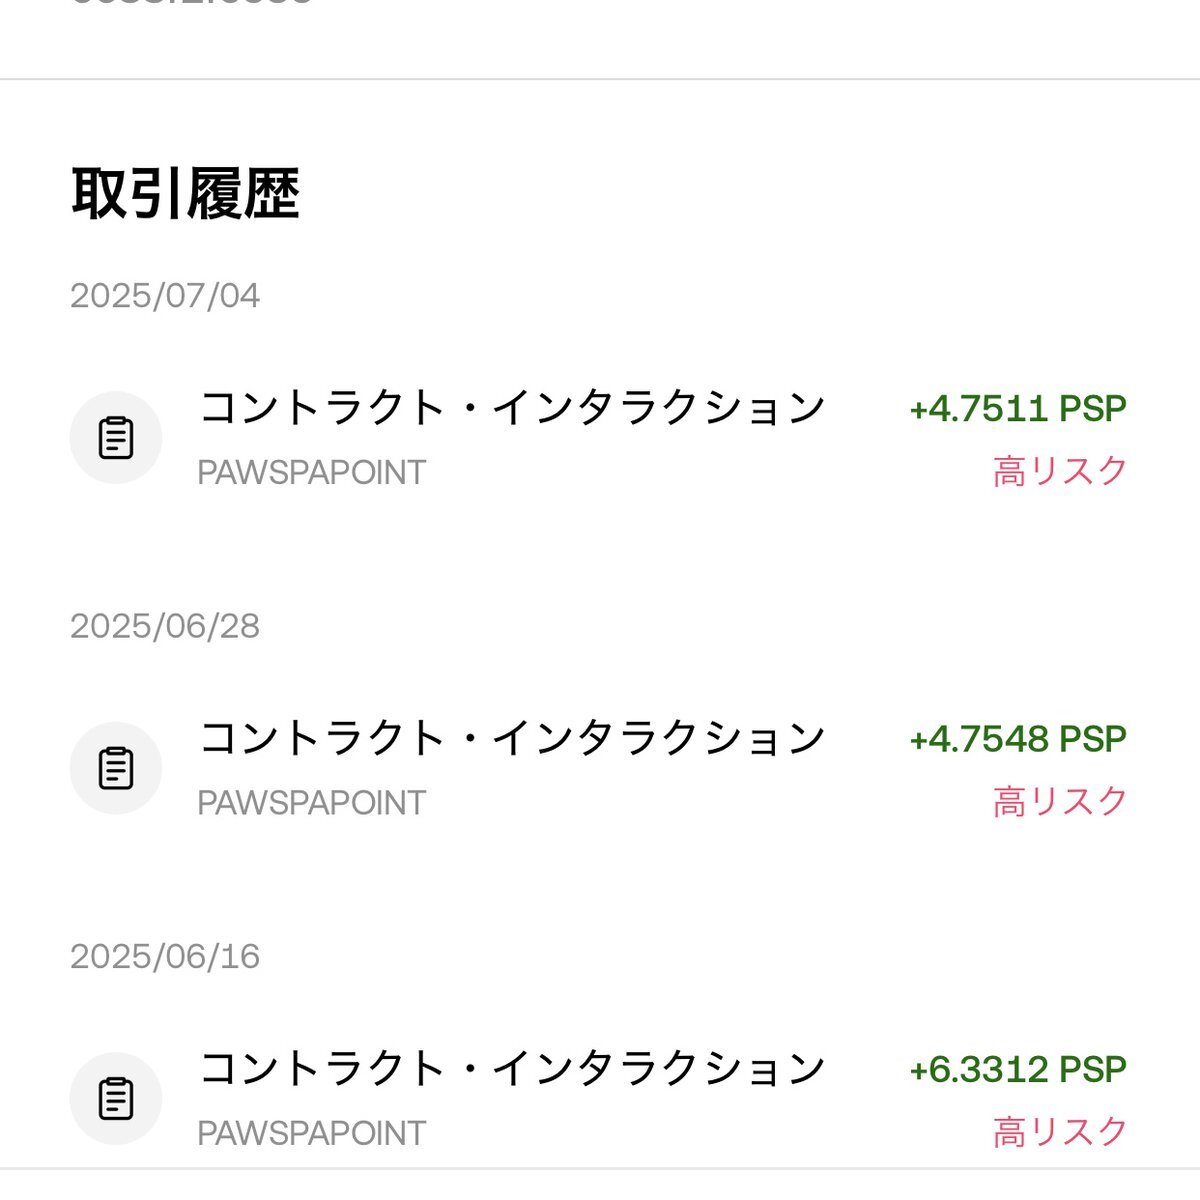Tap 高リスク warning below +4.7548 PSP
The width and height of the screenshot is (1200, 1200).
tap(1060, 800)
